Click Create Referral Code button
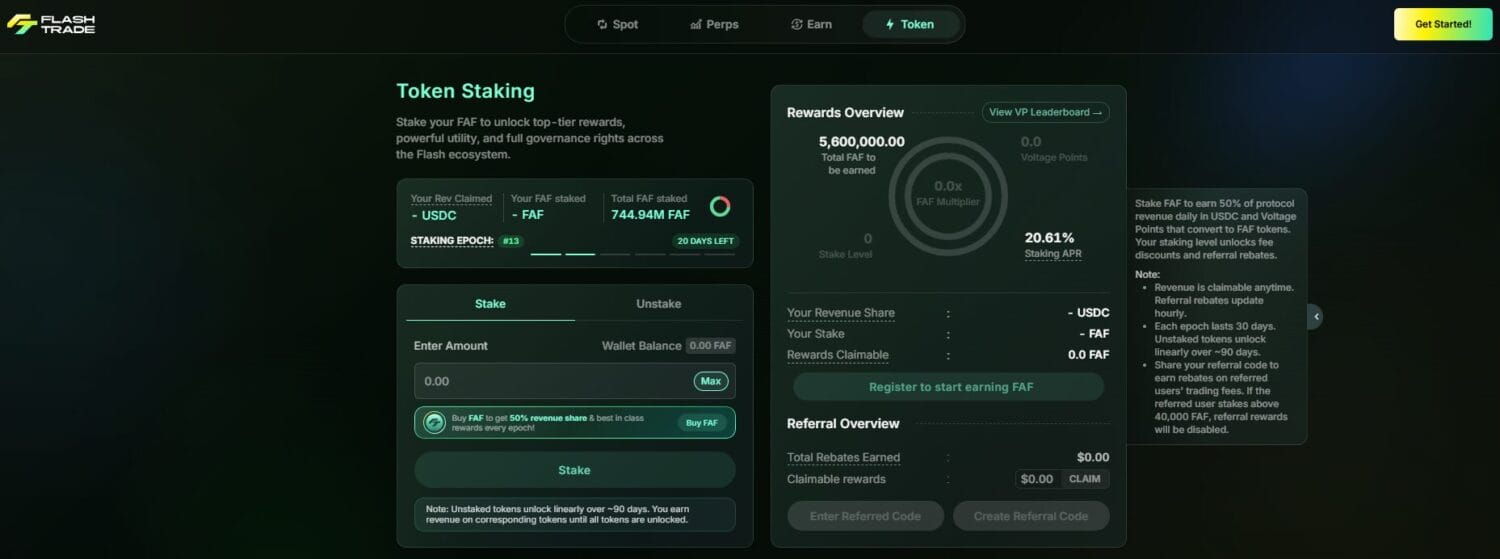The height and width of the screenshot is (559, 1500). [1031, 516]
